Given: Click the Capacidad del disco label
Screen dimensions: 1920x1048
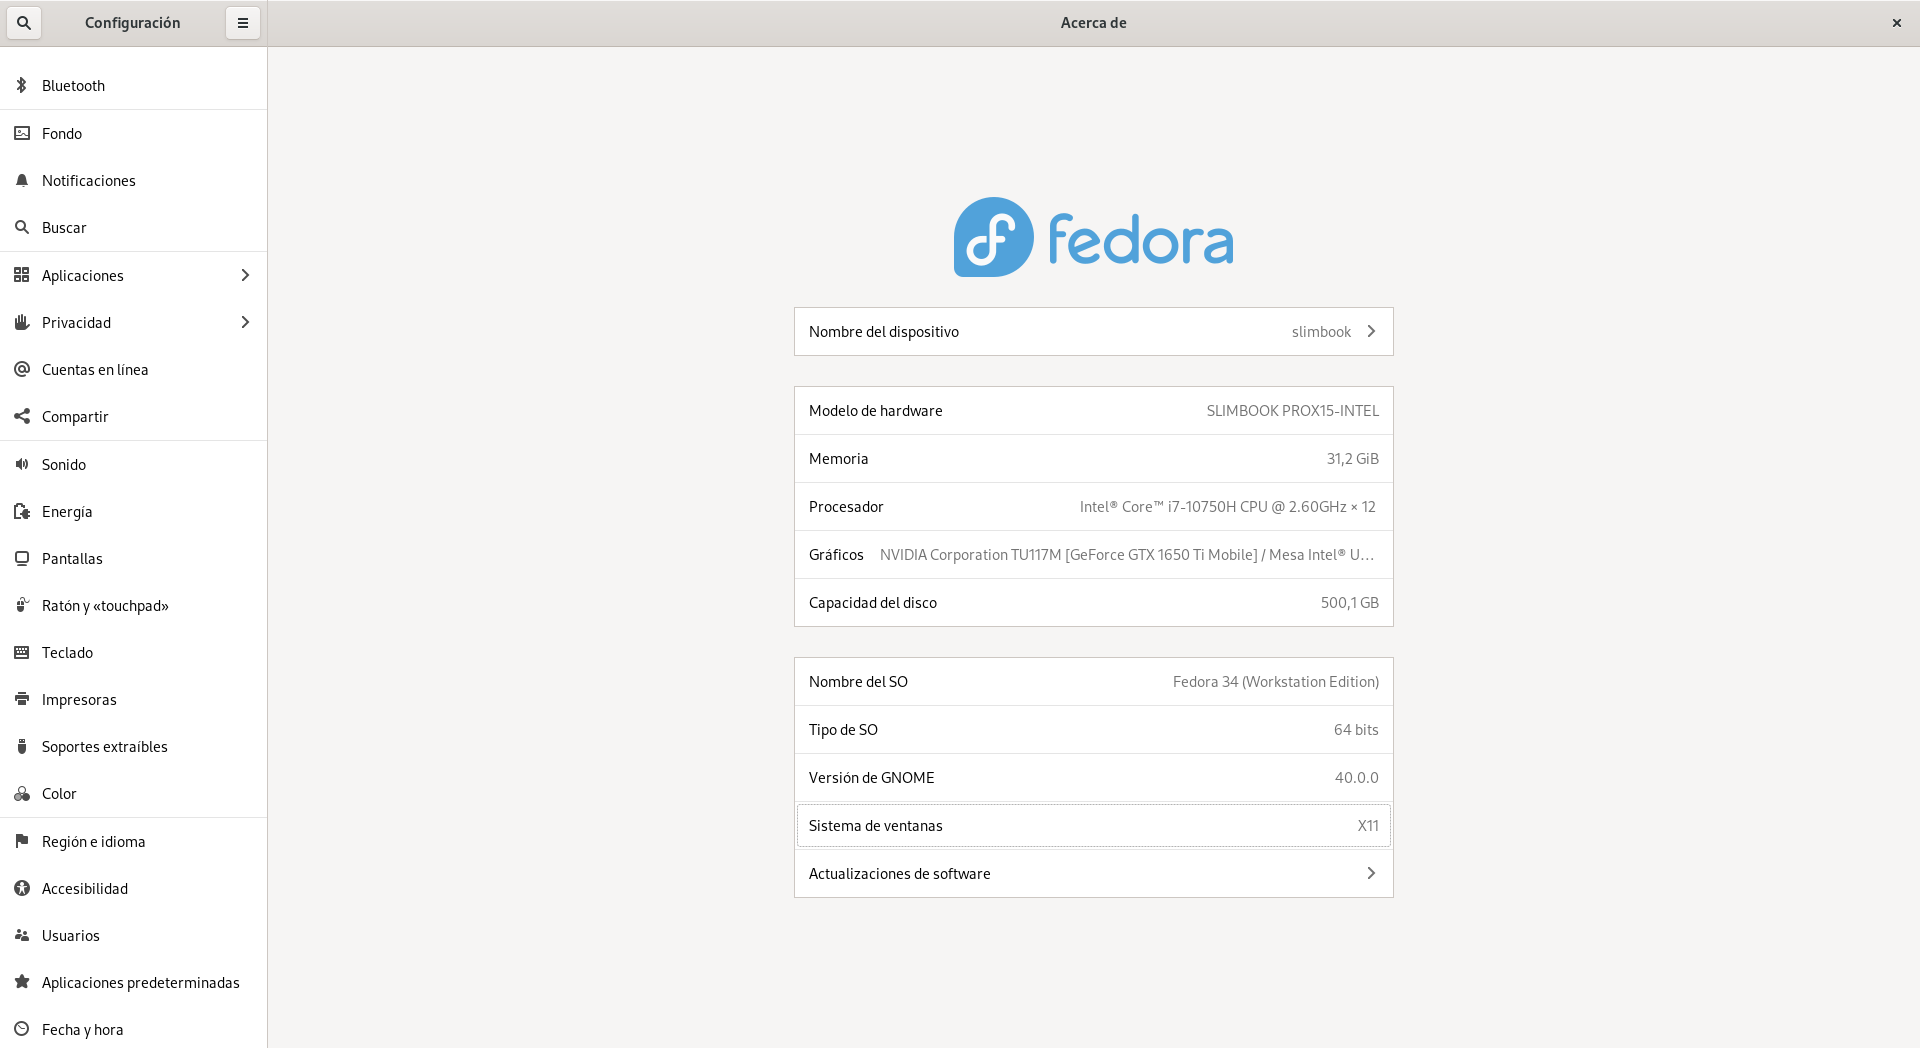Looking at the screenshot, I should [x=873, y=603].
